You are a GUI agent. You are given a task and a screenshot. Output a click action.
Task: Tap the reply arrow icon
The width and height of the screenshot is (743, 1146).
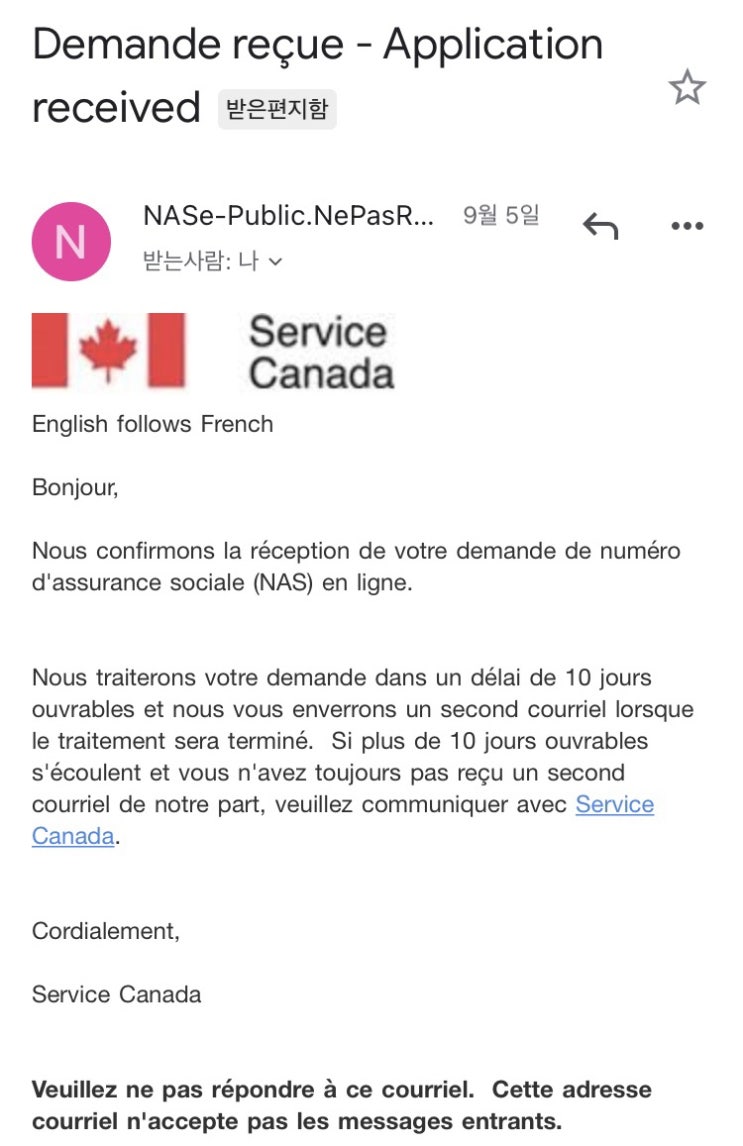click(x=600, y=226)
